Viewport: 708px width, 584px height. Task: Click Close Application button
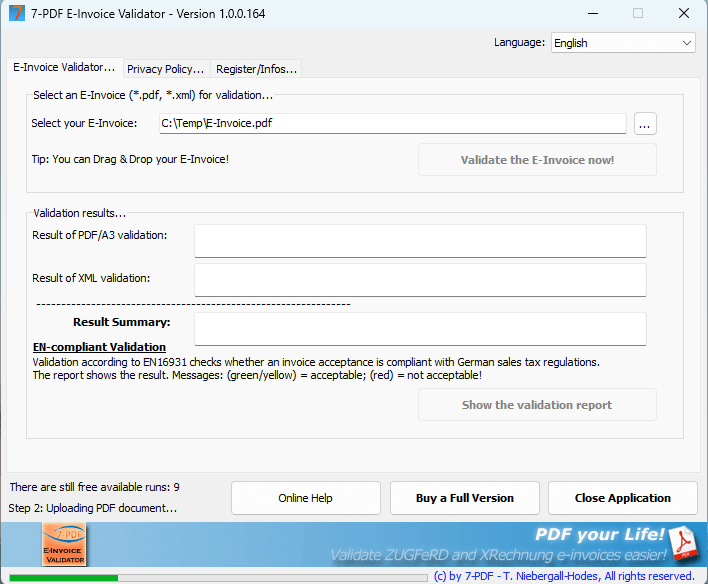(623, 498)
